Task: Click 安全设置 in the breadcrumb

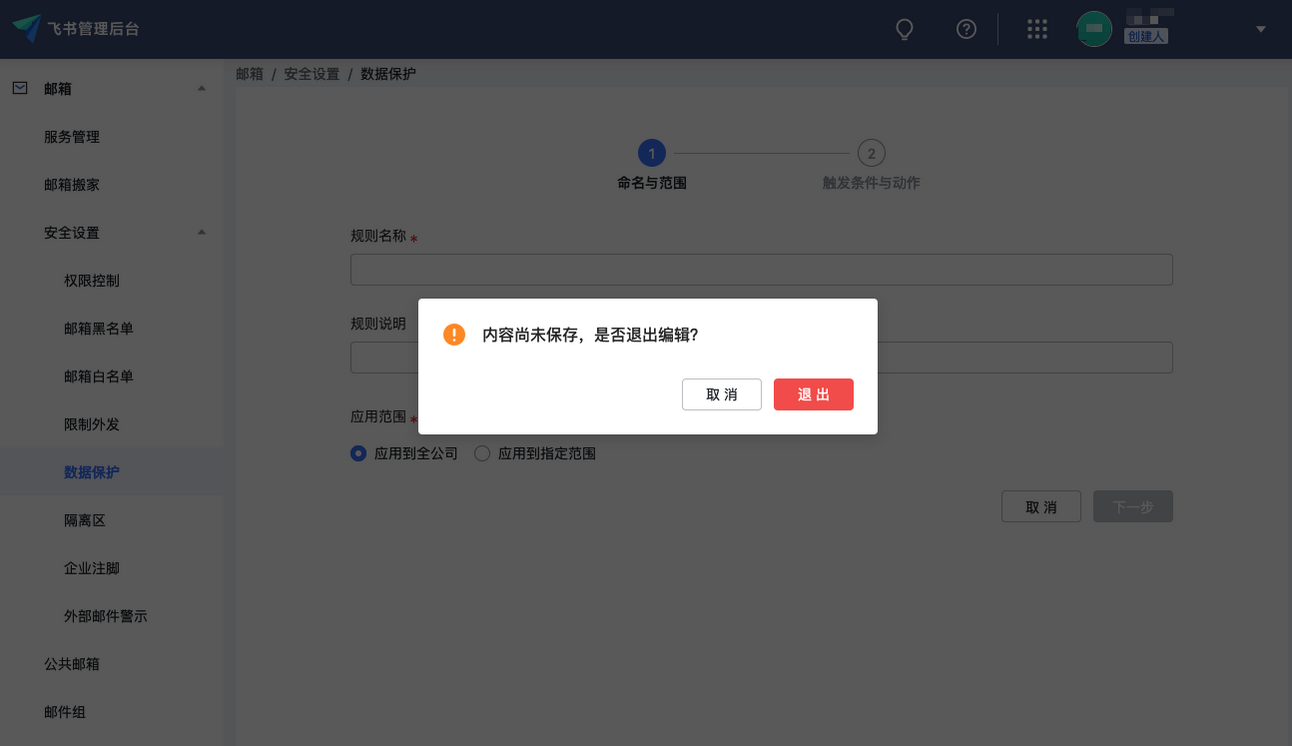Action: point(312,74)
